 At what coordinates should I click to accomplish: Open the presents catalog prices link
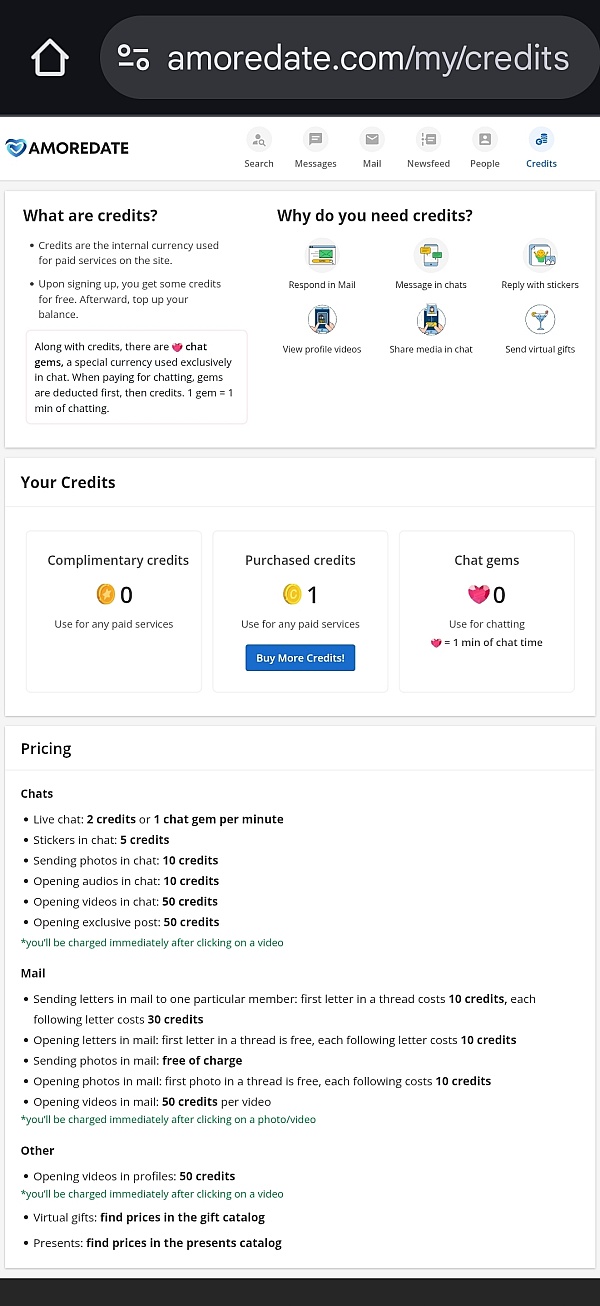coord(184,1243)
